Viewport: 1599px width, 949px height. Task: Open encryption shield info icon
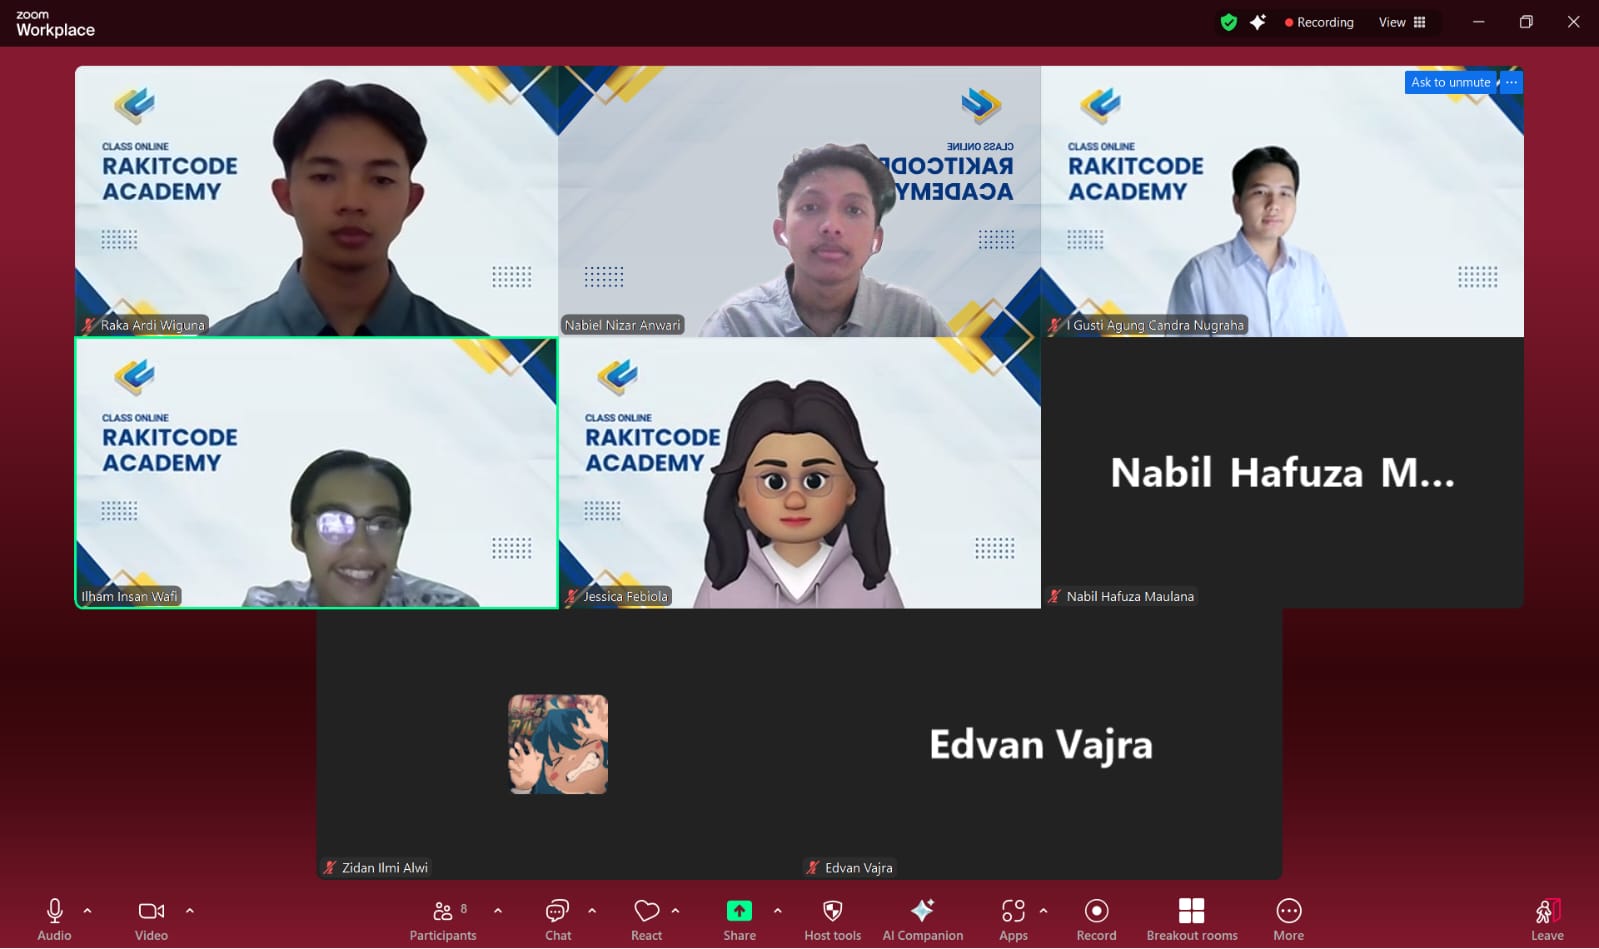click(x=1229, y=22)
